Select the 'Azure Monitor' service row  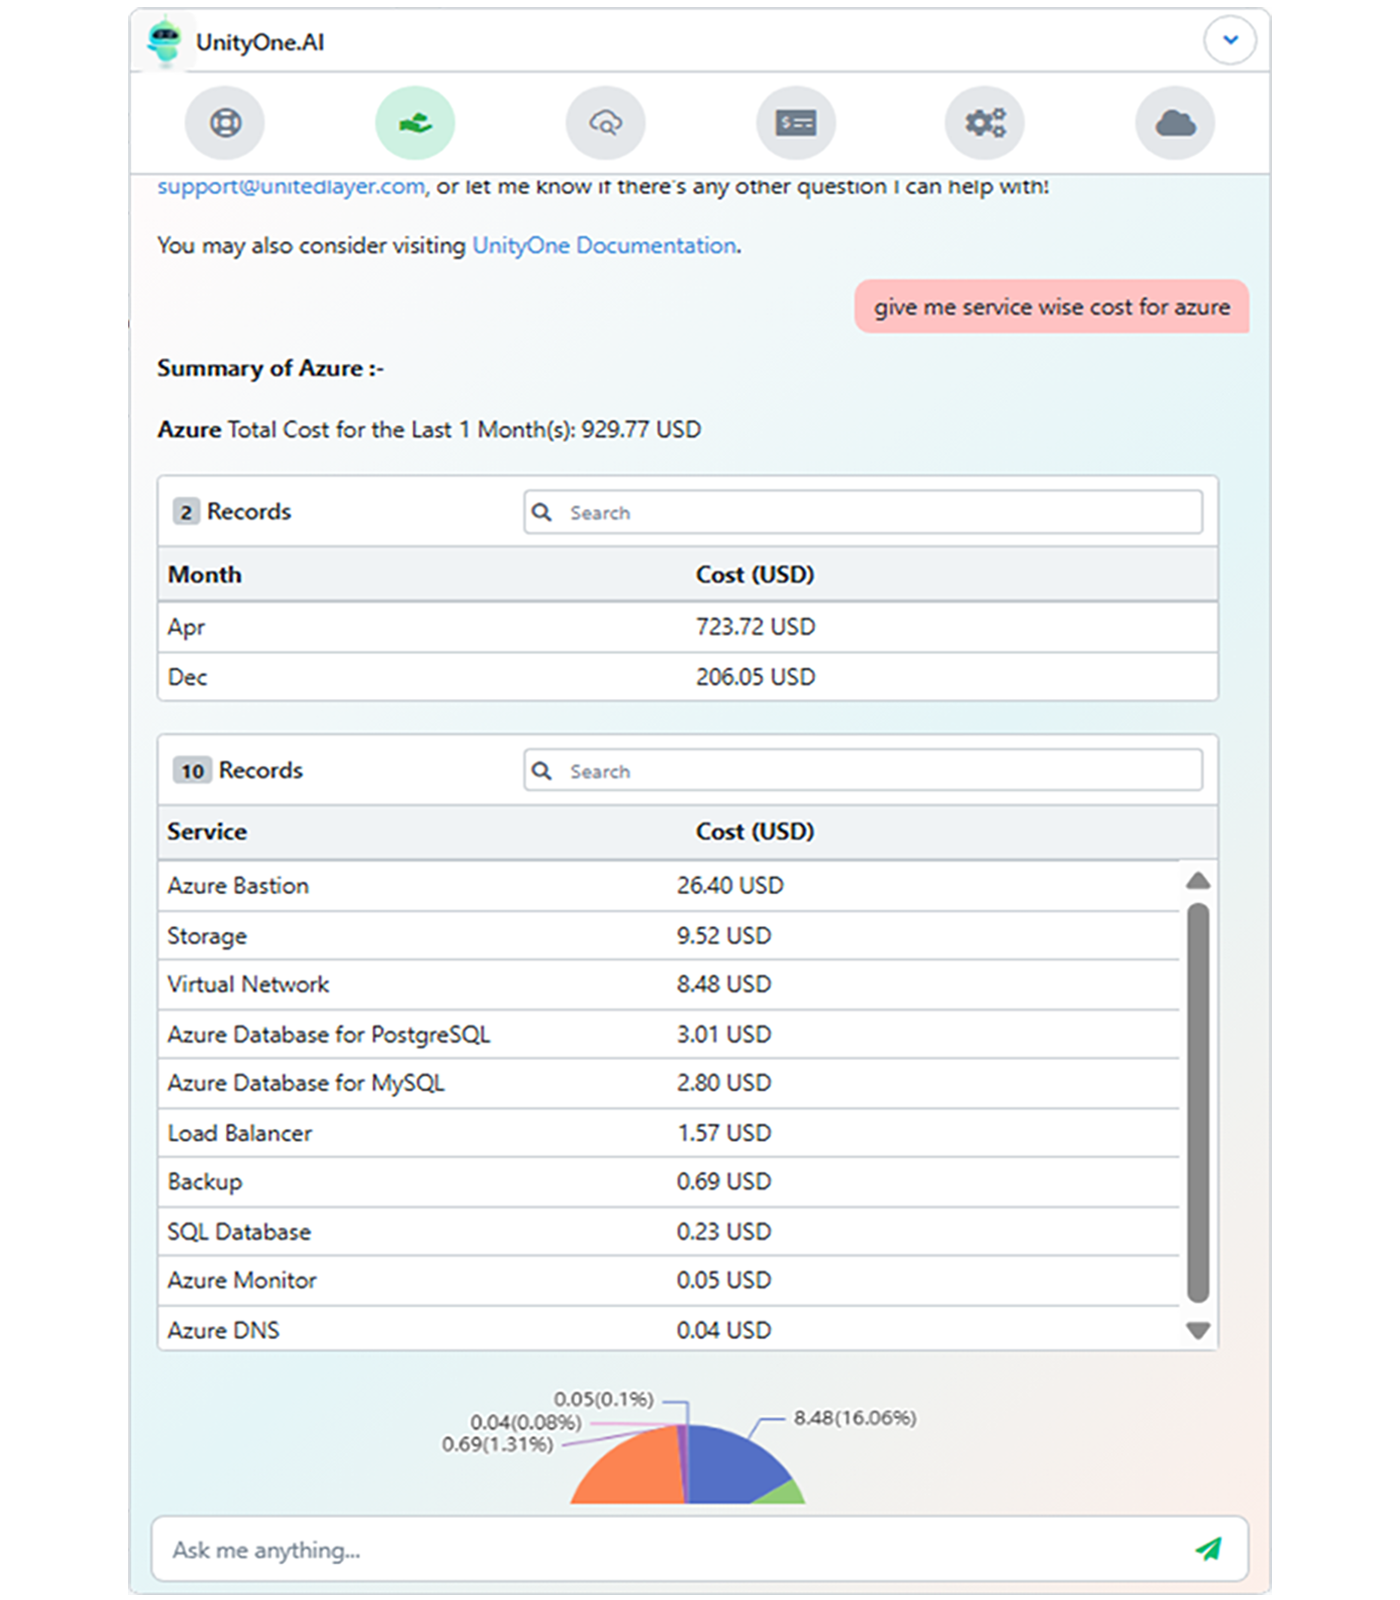pos(668,1281)
